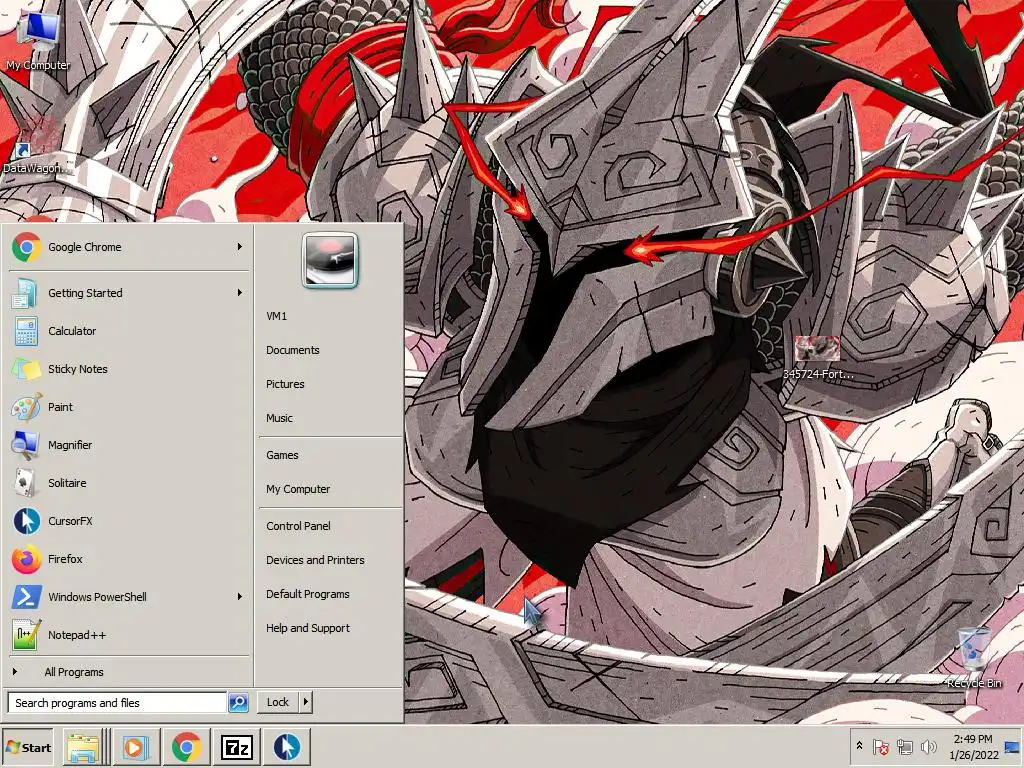Select the My Computer desktop icon
Image resolution: width=1024 pixels, height=768 pixels.
pyautogui.click(x=38, y=41)
